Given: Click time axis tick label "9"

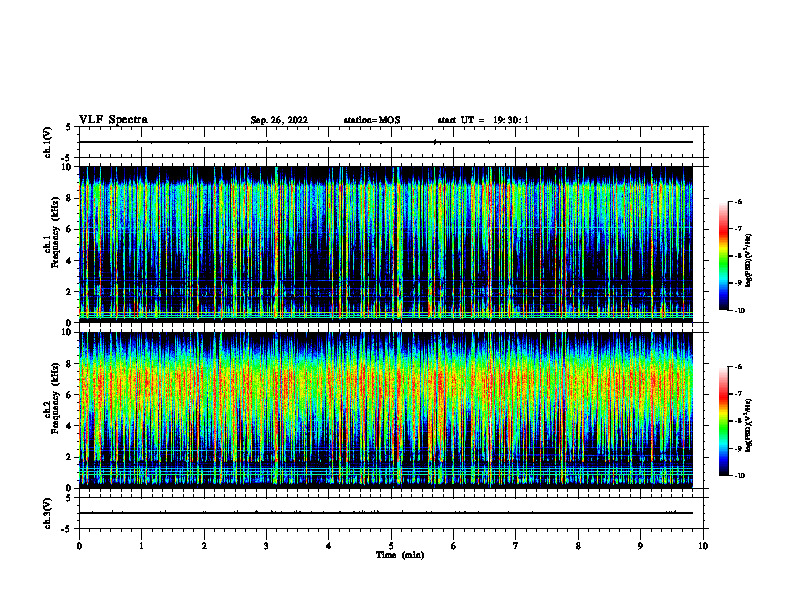Looking at the screenshot, I should tap(640, 546).
